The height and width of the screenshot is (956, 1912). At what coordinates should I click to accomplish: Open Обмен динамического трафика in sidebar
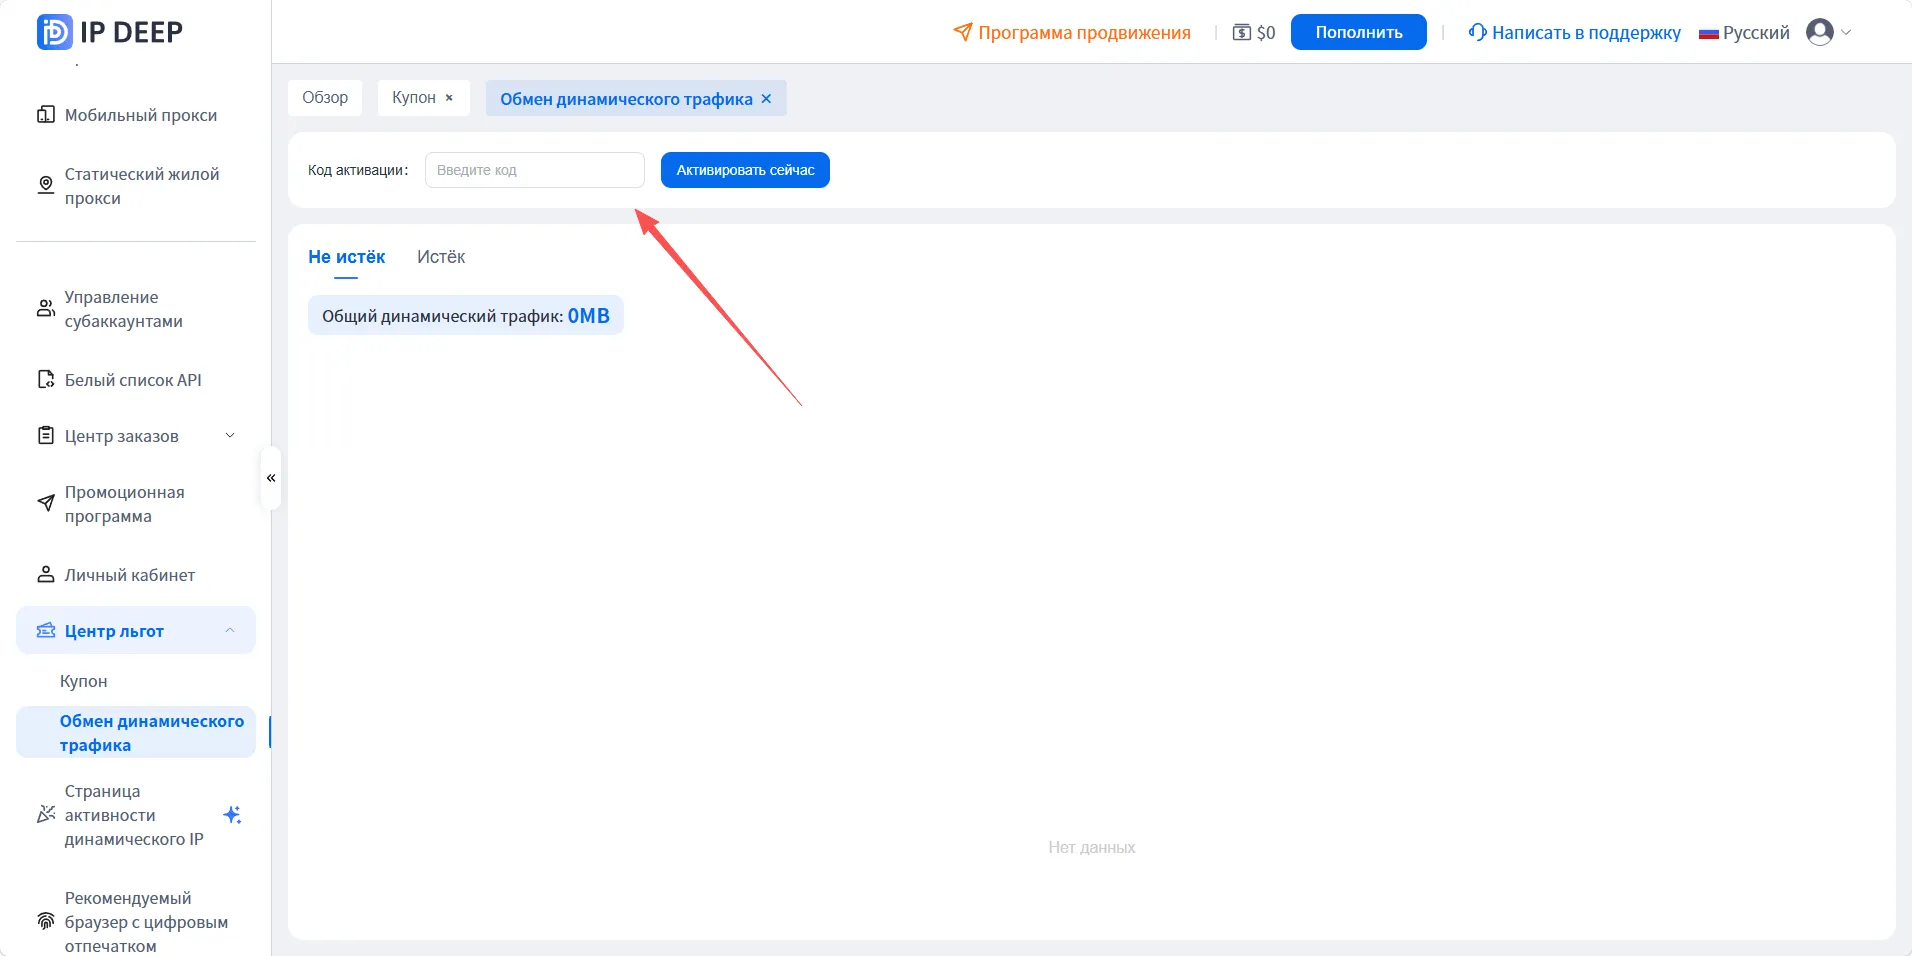click(x=136, y=732)
